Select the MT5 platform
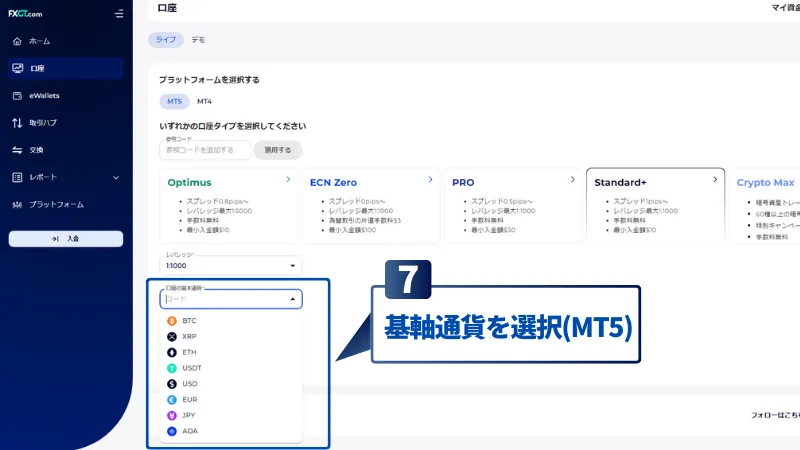The width and height of the screenshot is (800, 450). coord(174,102)
